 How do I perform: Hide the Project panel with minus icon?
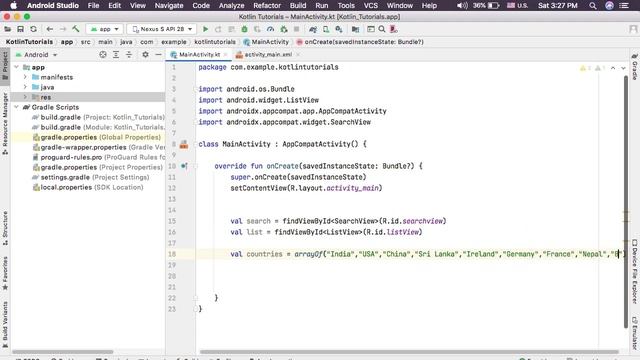click(x=158, y=55)
